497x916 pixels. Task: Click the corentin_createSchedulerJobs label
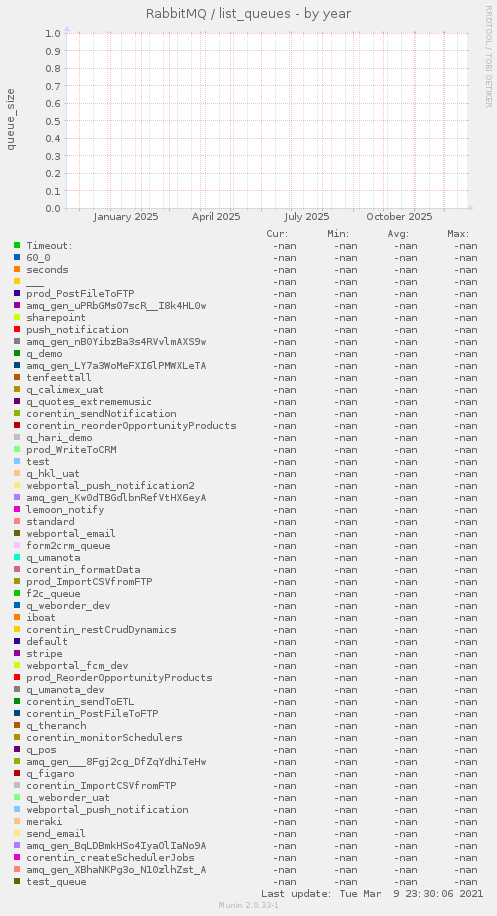pos(110,857)
